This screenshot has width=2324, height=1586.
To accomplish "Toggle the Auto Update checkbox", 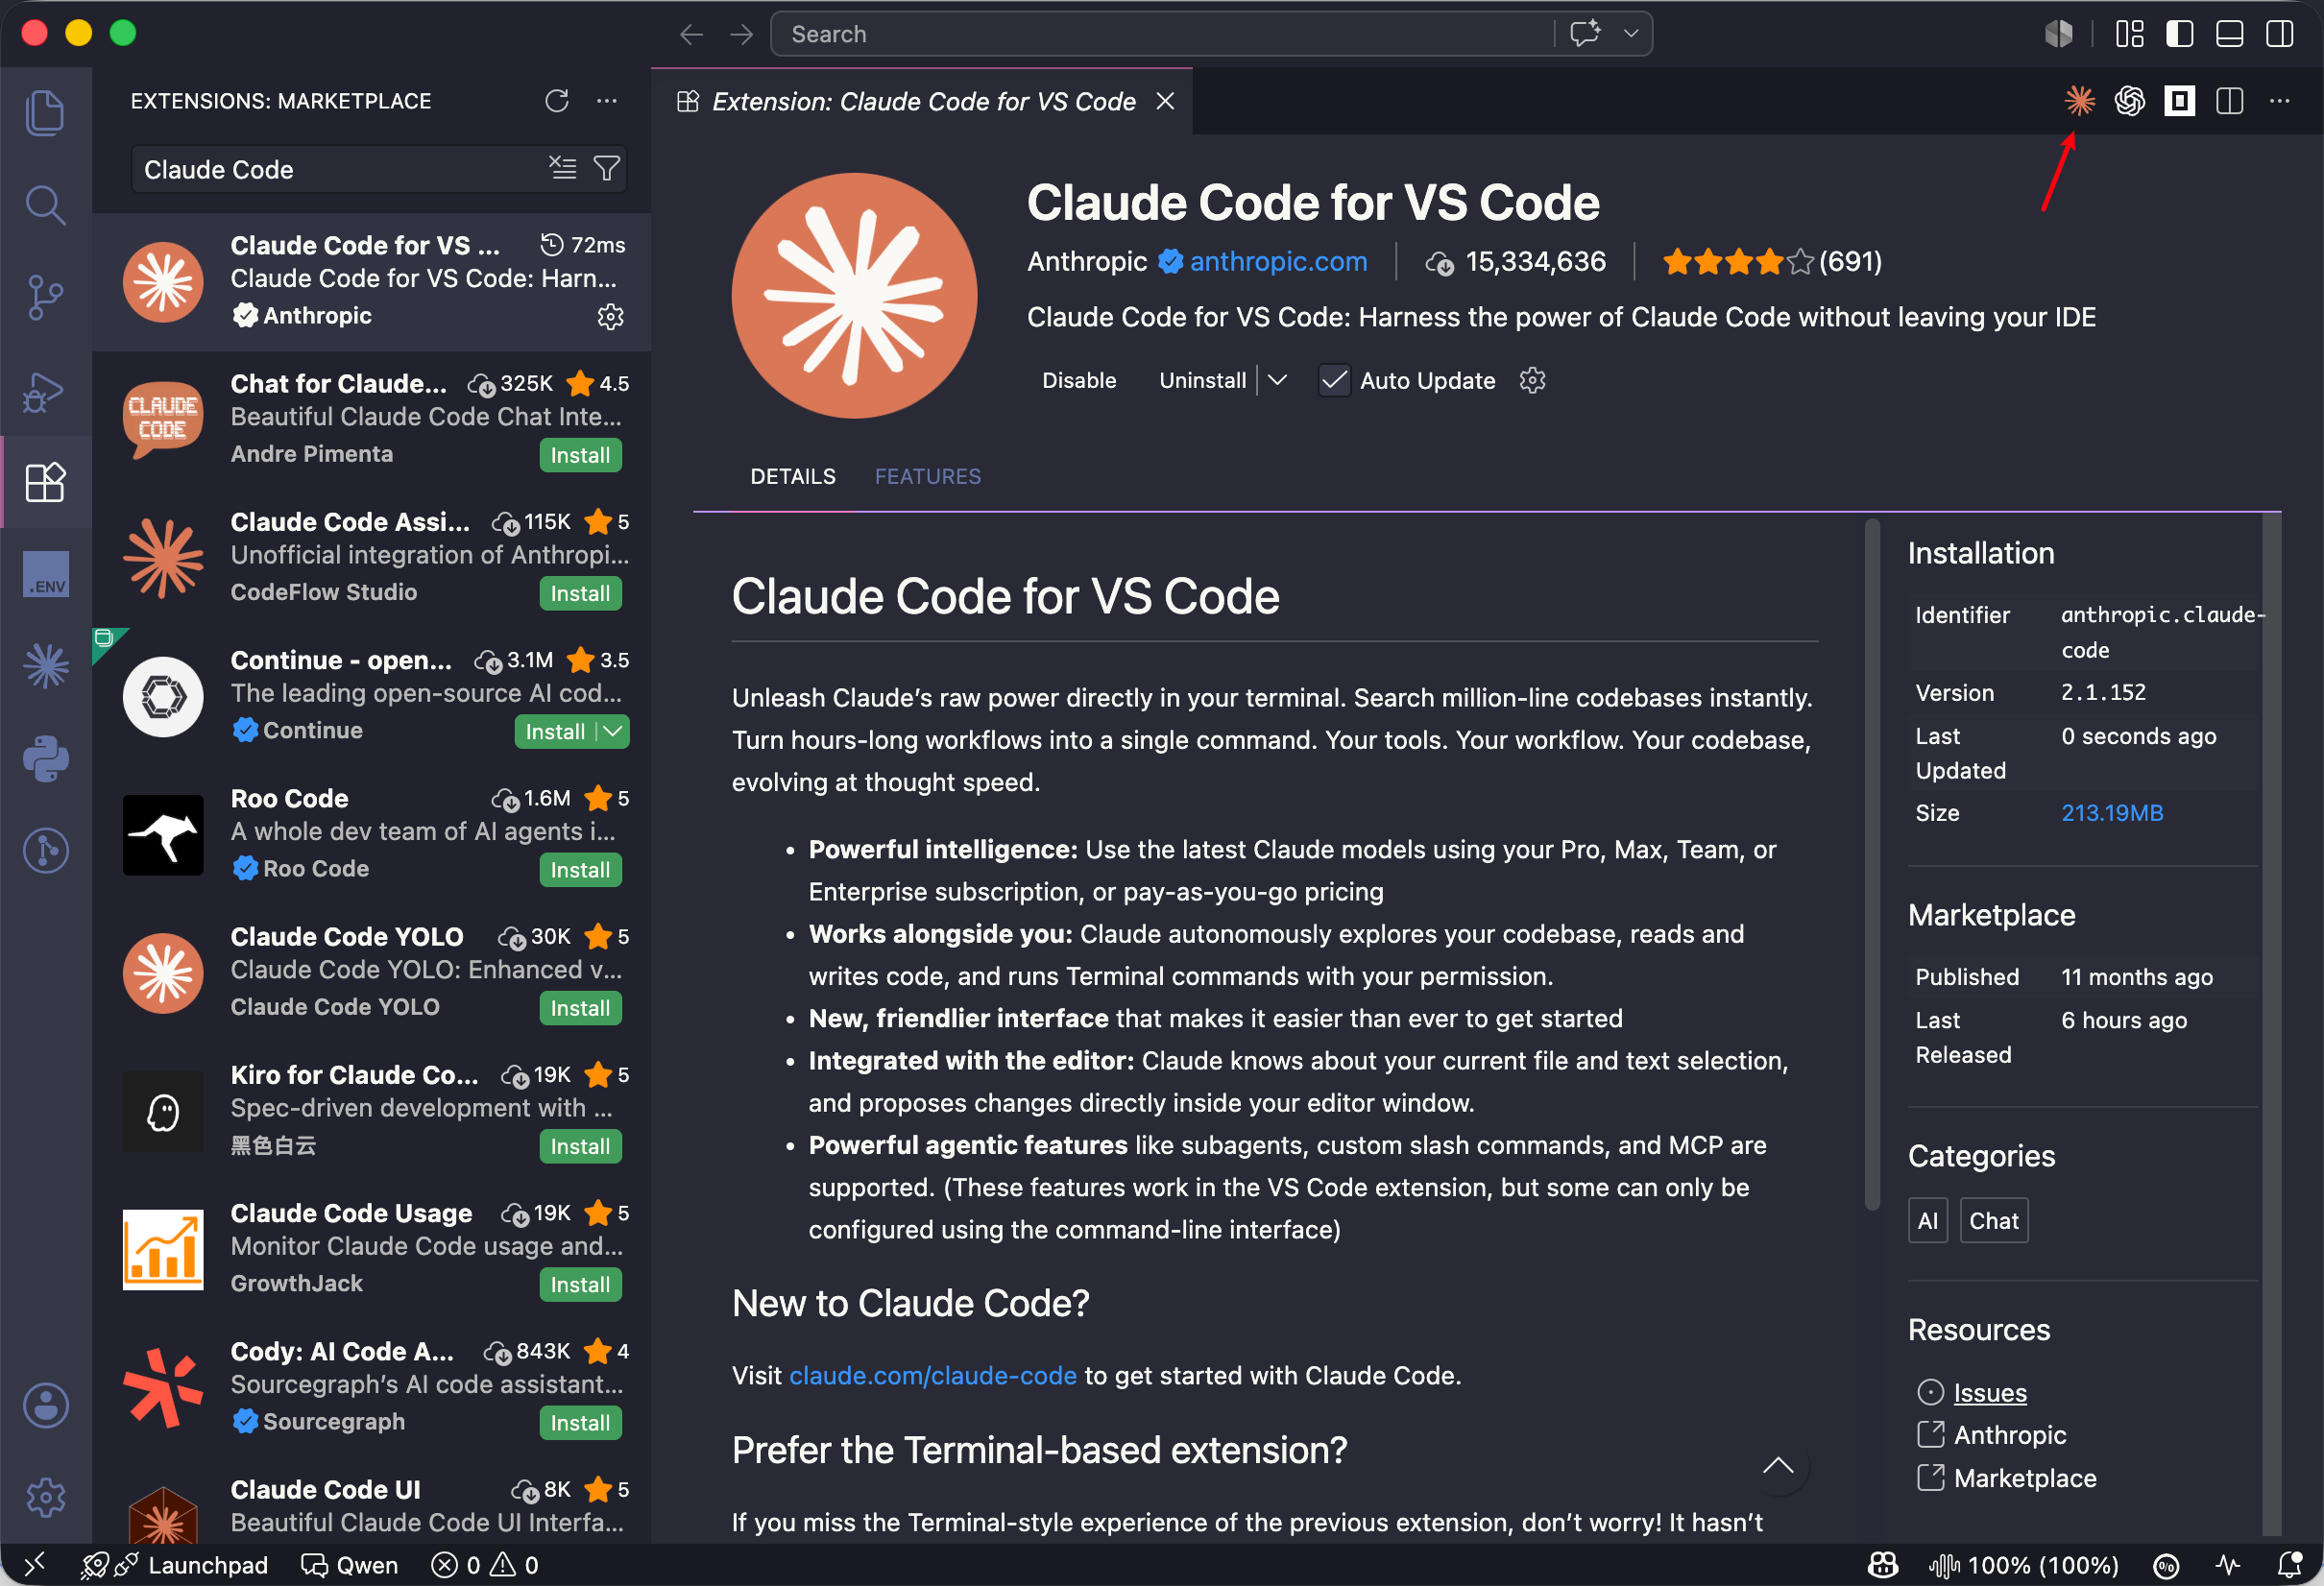I will [1334, 381].
